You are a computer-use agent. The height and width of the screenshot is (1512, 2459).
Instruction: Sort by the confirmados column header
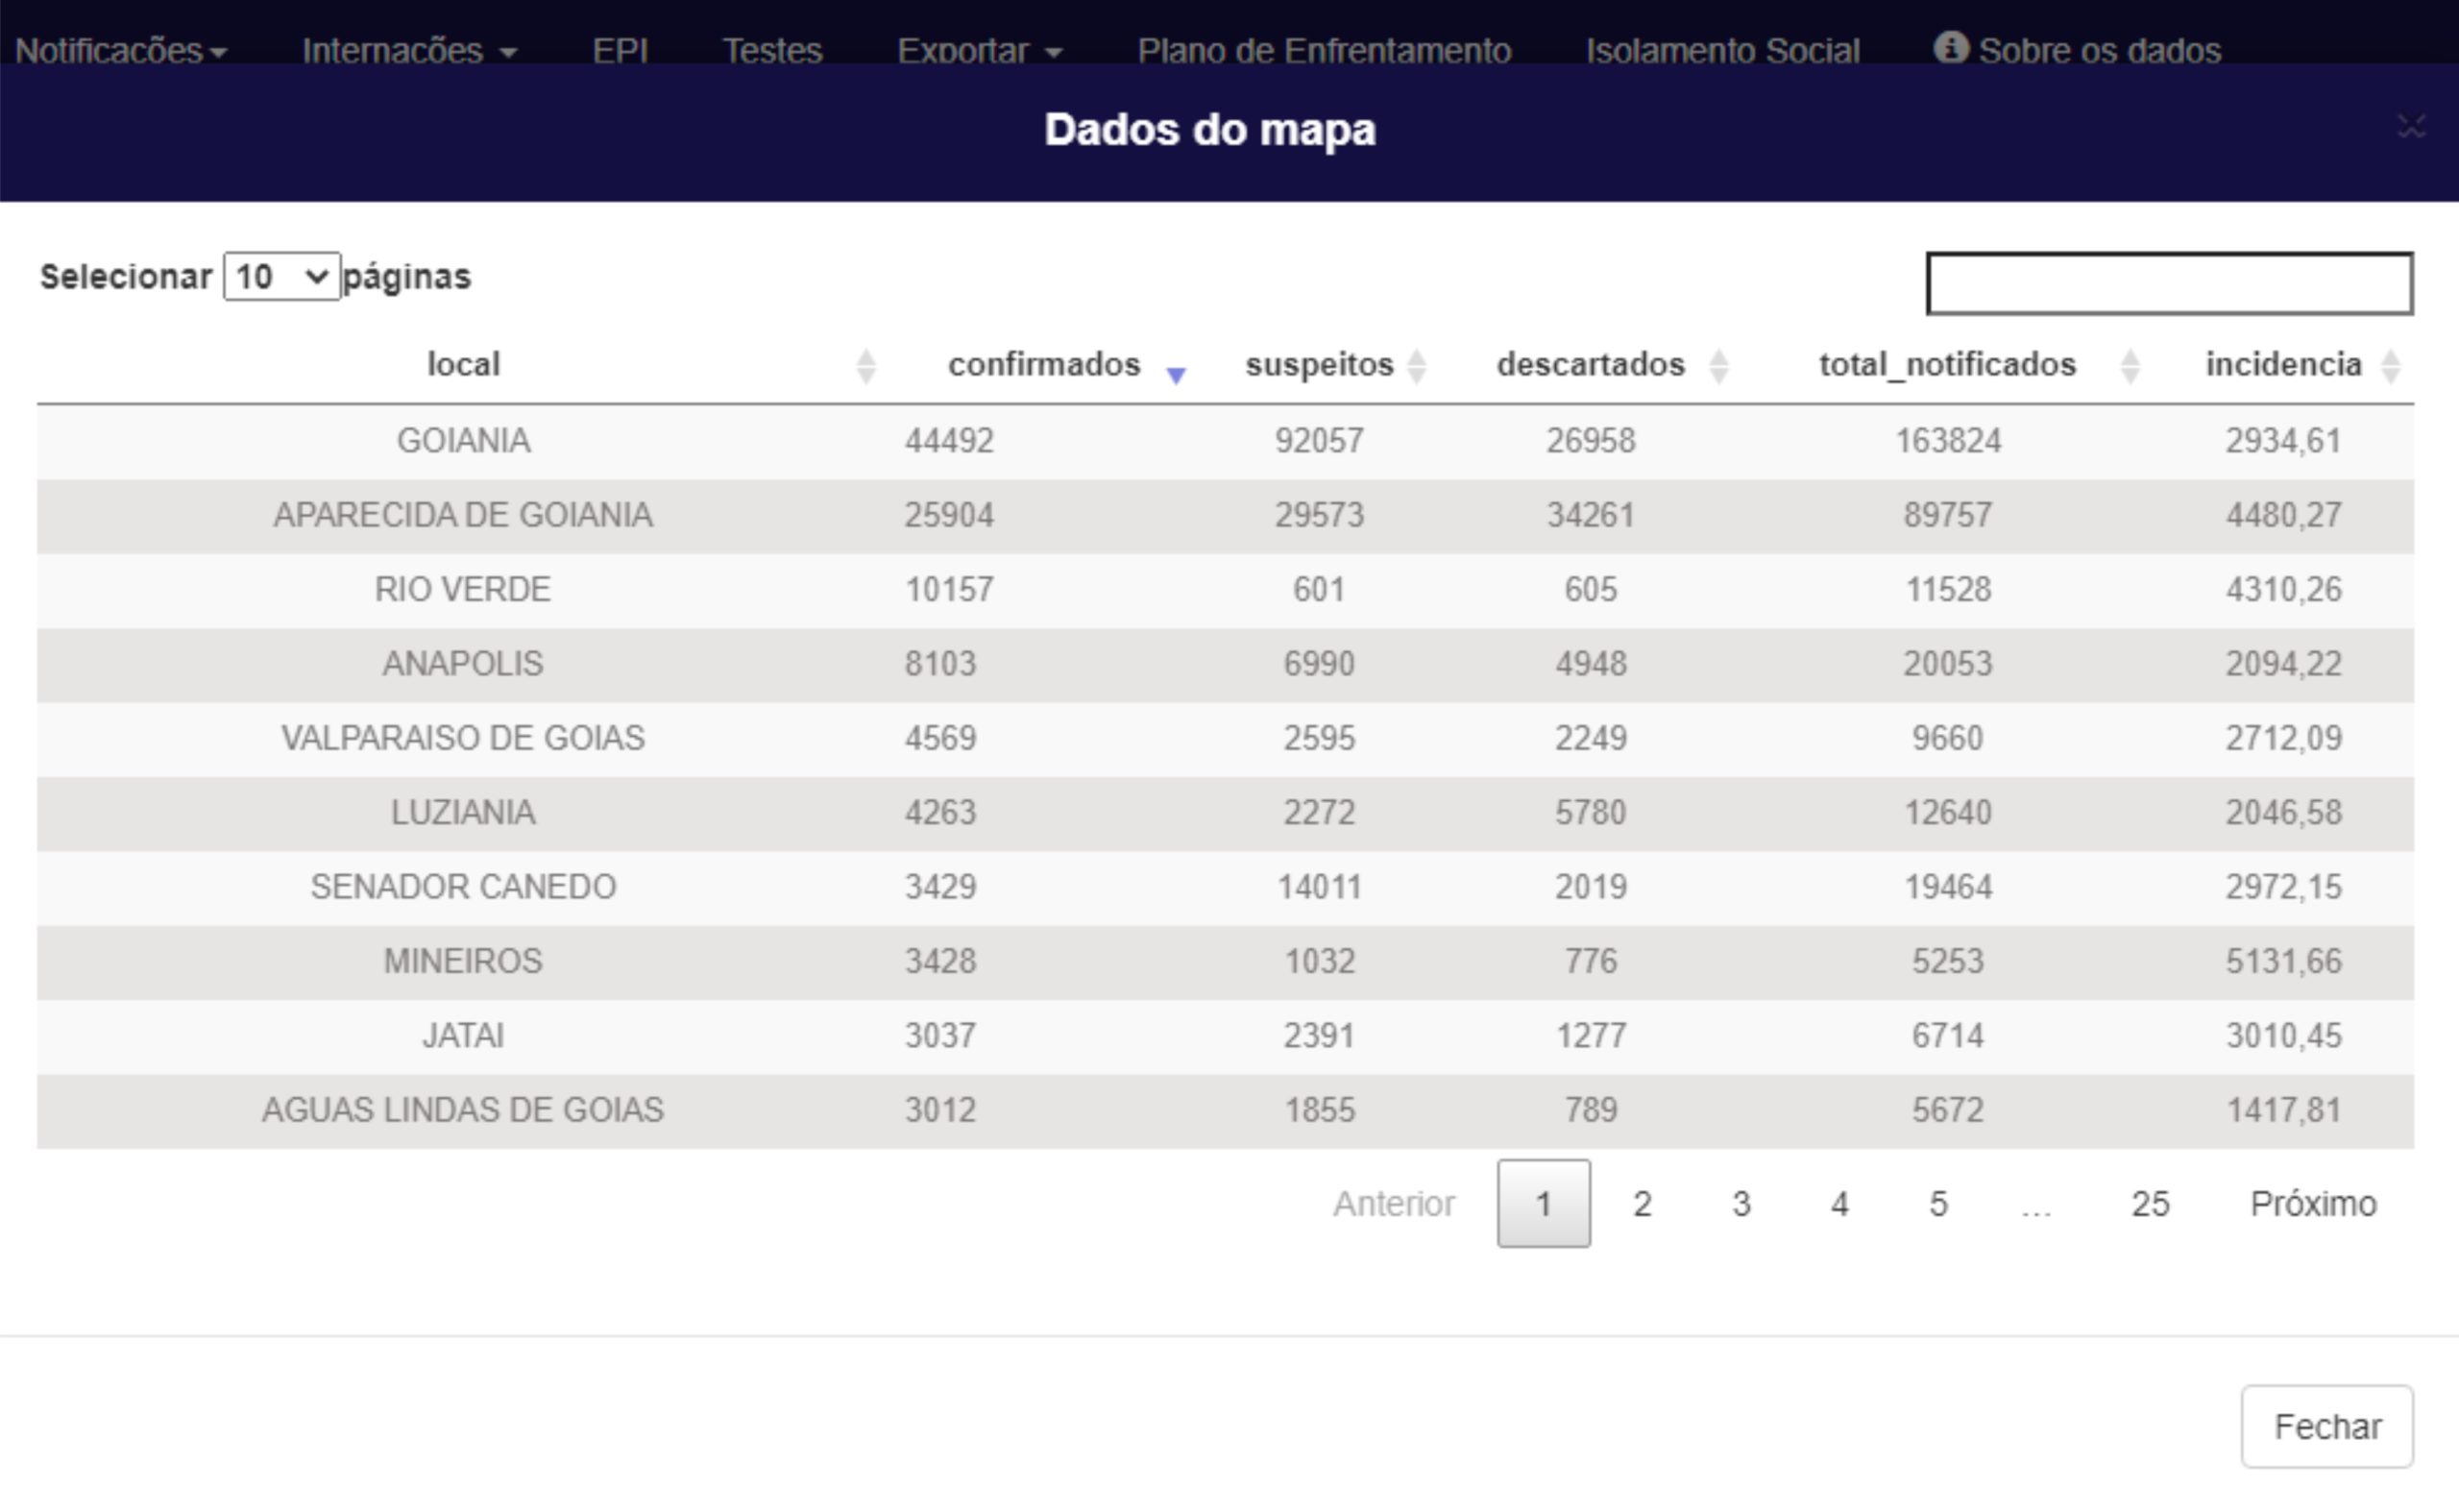point(1043,365)
